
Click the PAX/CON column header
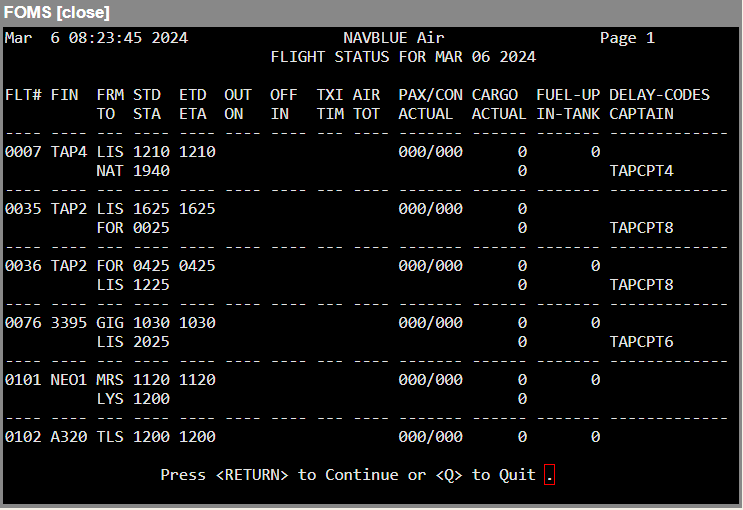430,95
